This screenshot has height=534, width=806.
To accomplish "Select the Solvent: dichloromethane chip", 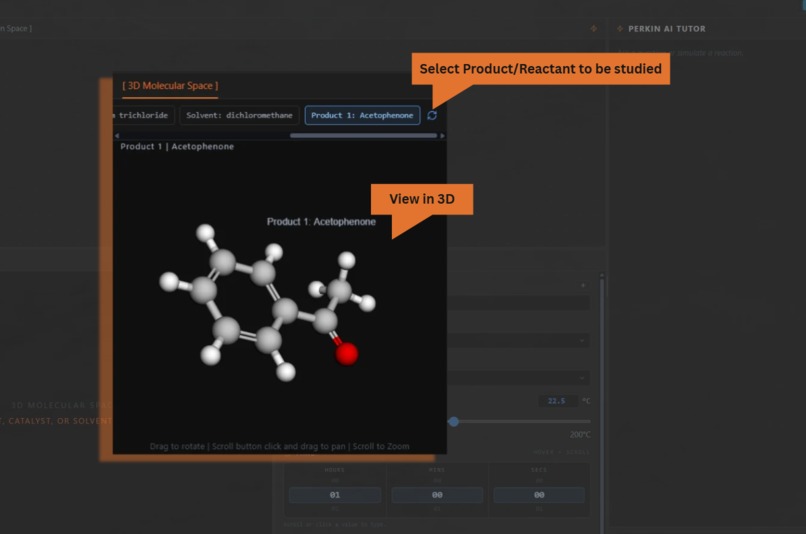I will click(x=239, y=115).
